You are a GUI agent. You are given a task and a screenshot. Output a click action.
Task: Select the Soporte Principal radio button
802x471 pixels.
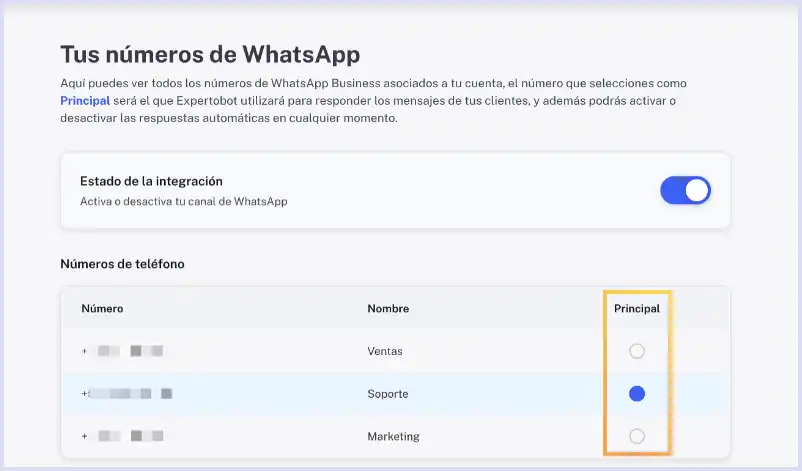coord(637,394)
